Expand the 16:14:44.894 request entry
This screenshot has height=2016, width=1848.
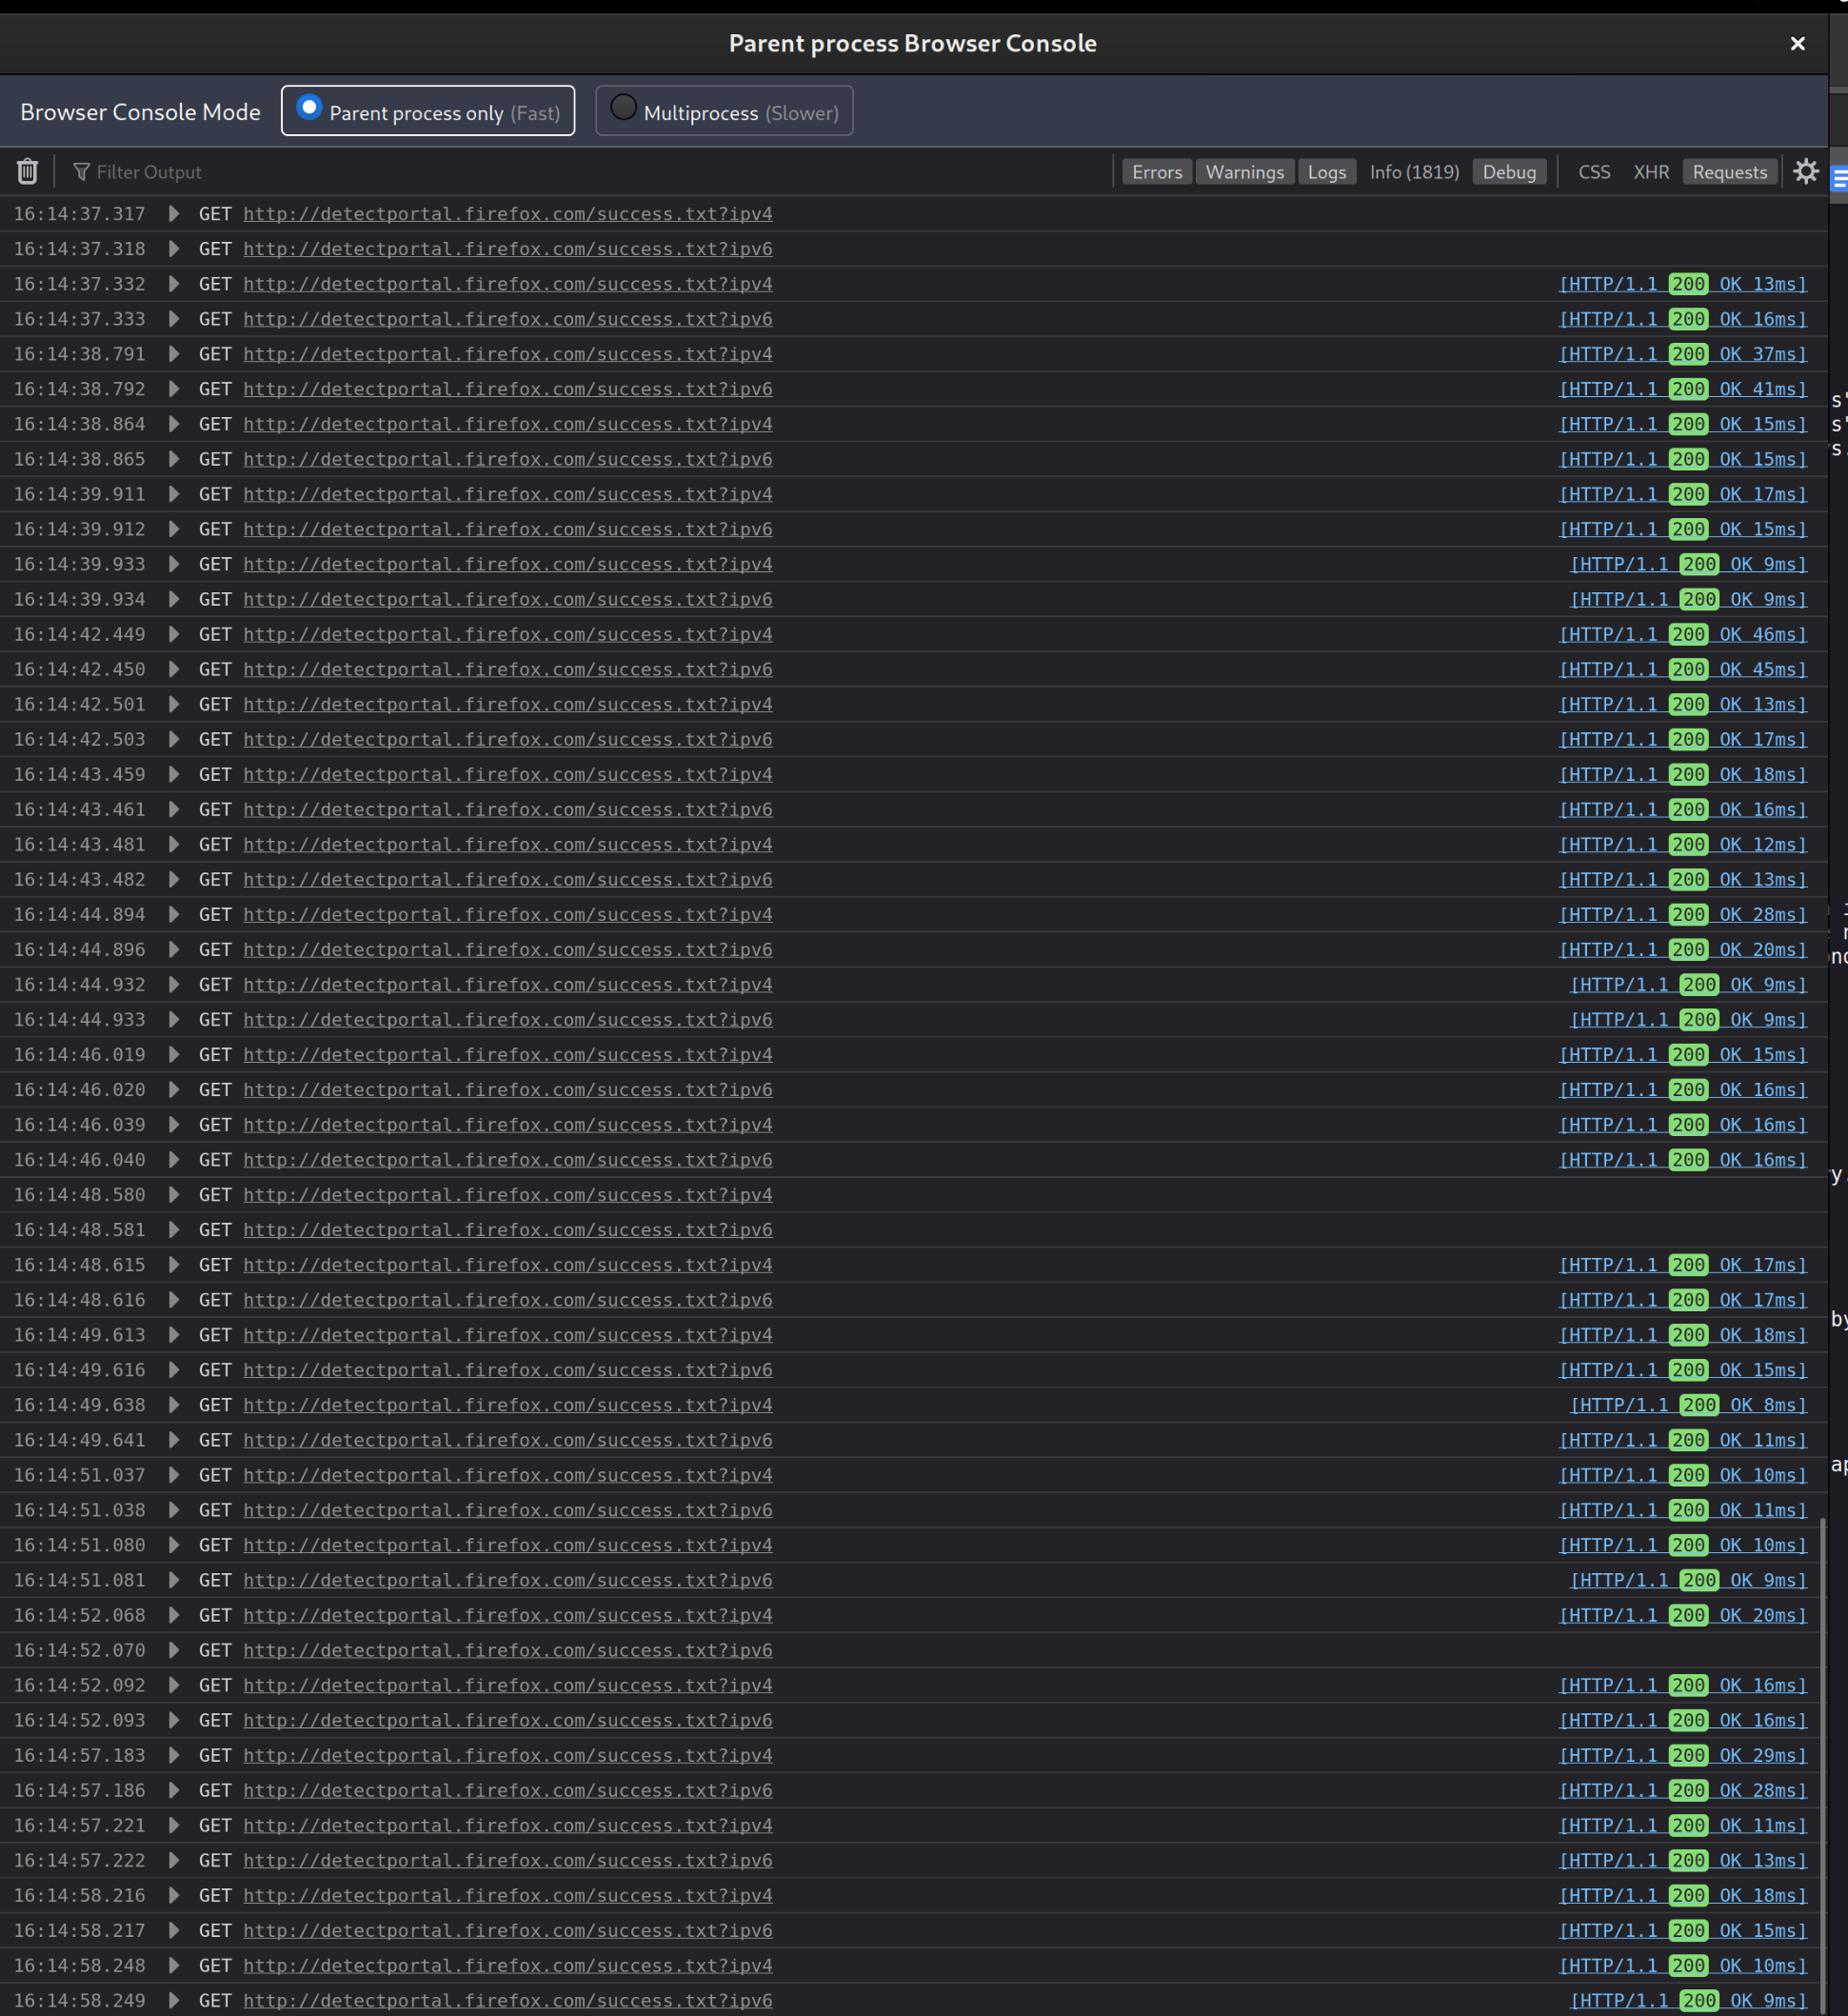[174, 914]
